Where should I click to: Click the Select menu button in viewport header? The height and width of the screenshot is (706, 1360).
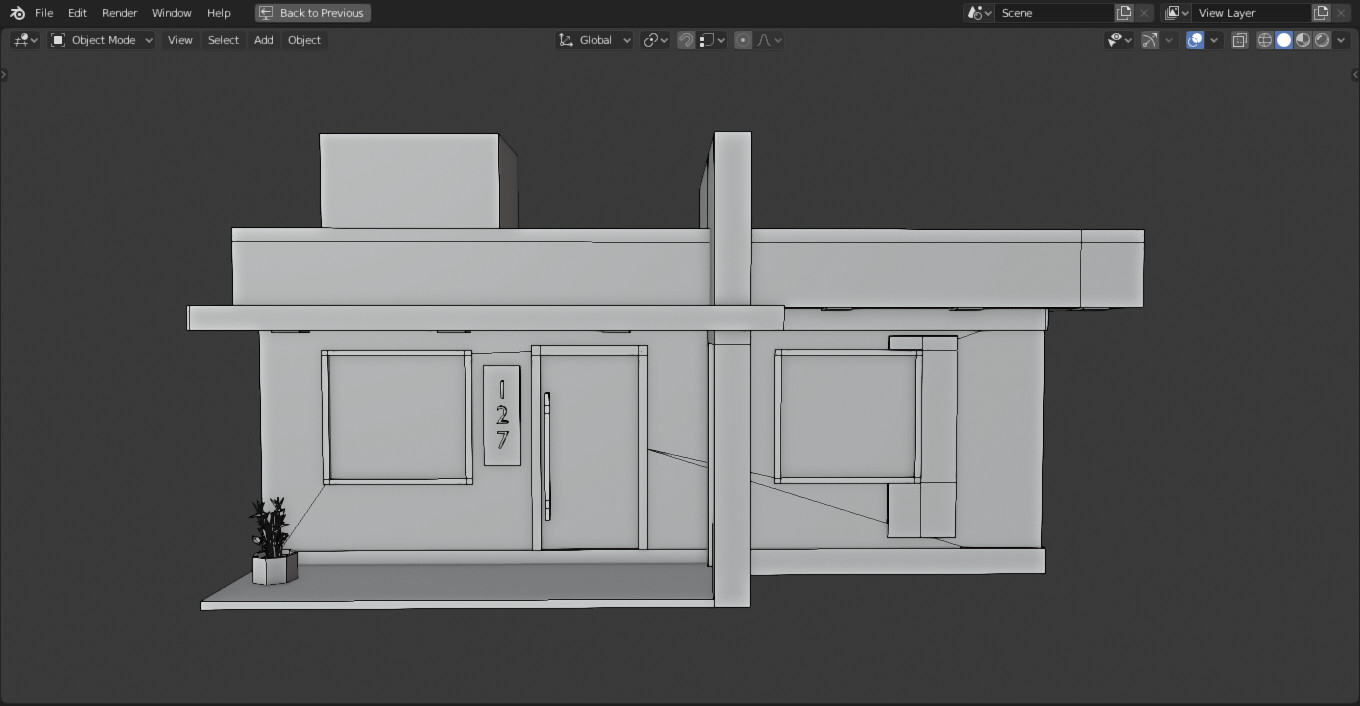222,40
